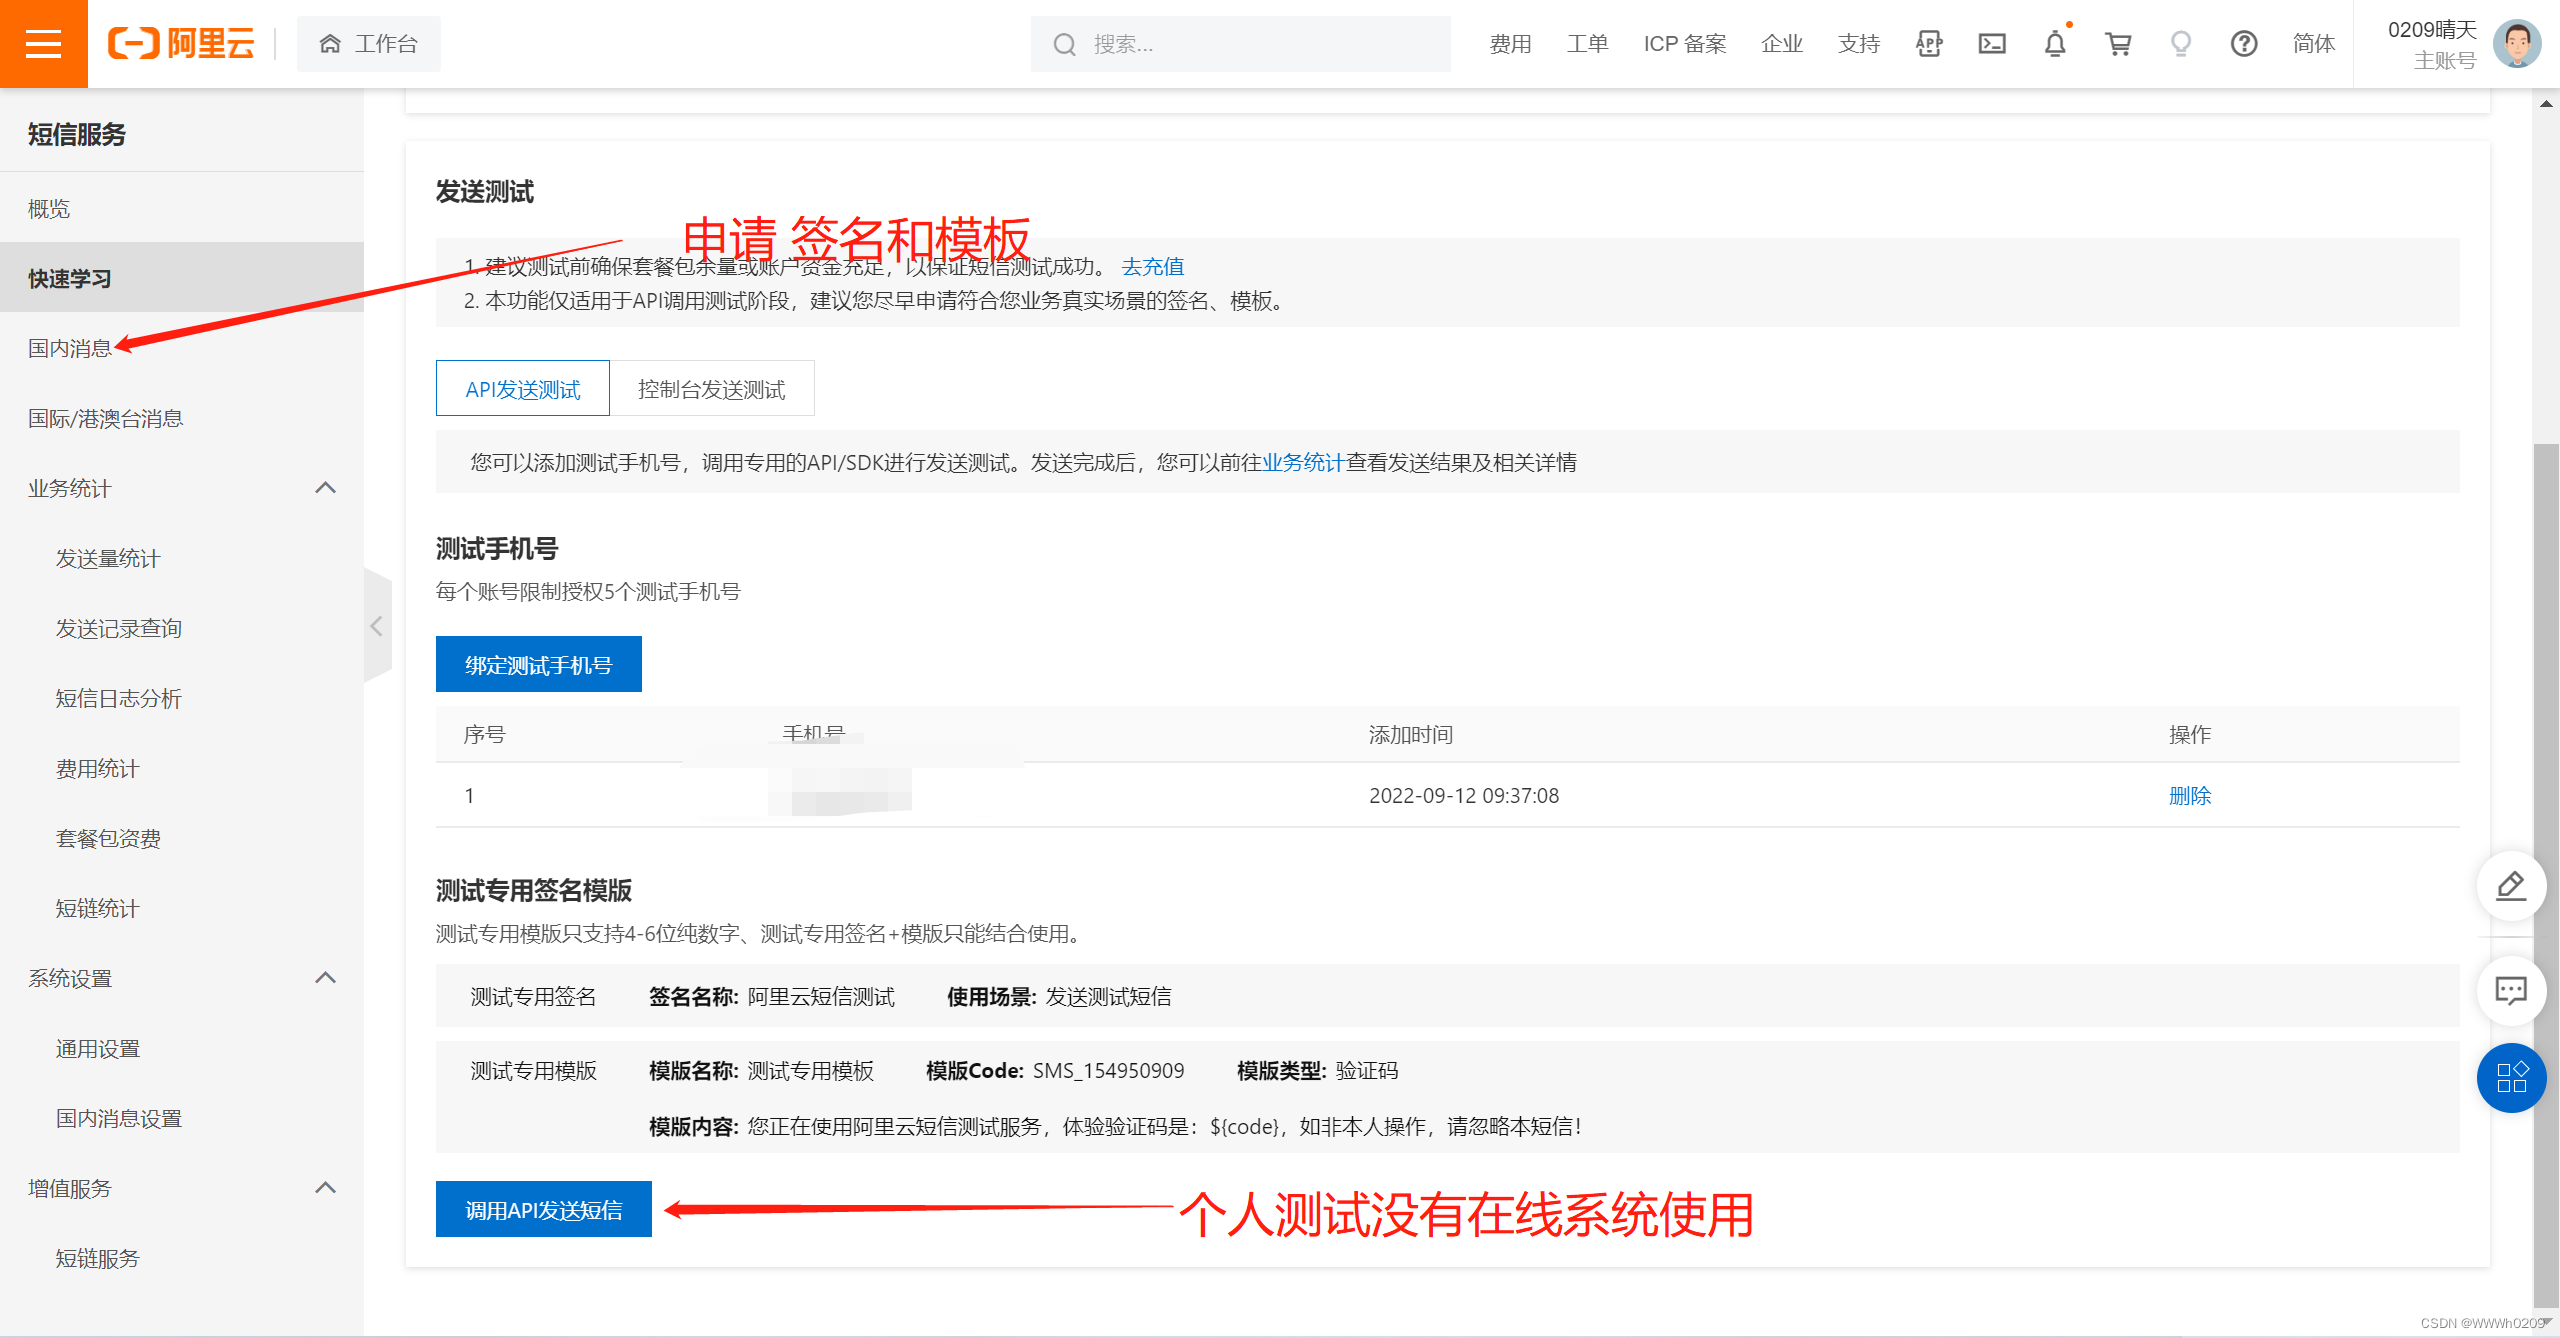Open the 支持 menu
Image resolution: width=2560 pixels, height=1338 pixels.
[1858, 44]
